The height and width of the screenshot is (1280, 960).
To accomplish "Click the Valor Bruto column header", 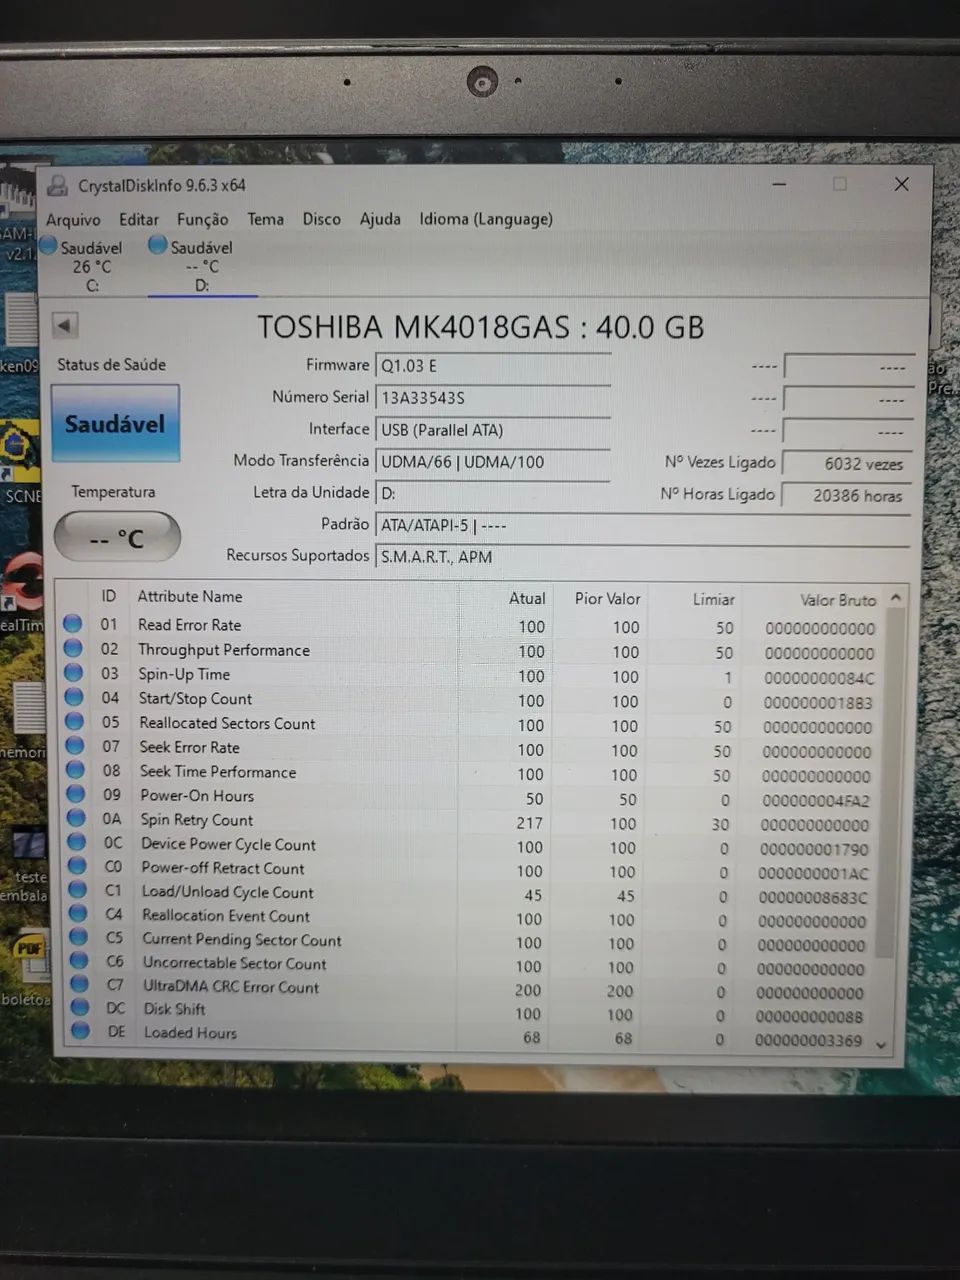I will [838, 600].
